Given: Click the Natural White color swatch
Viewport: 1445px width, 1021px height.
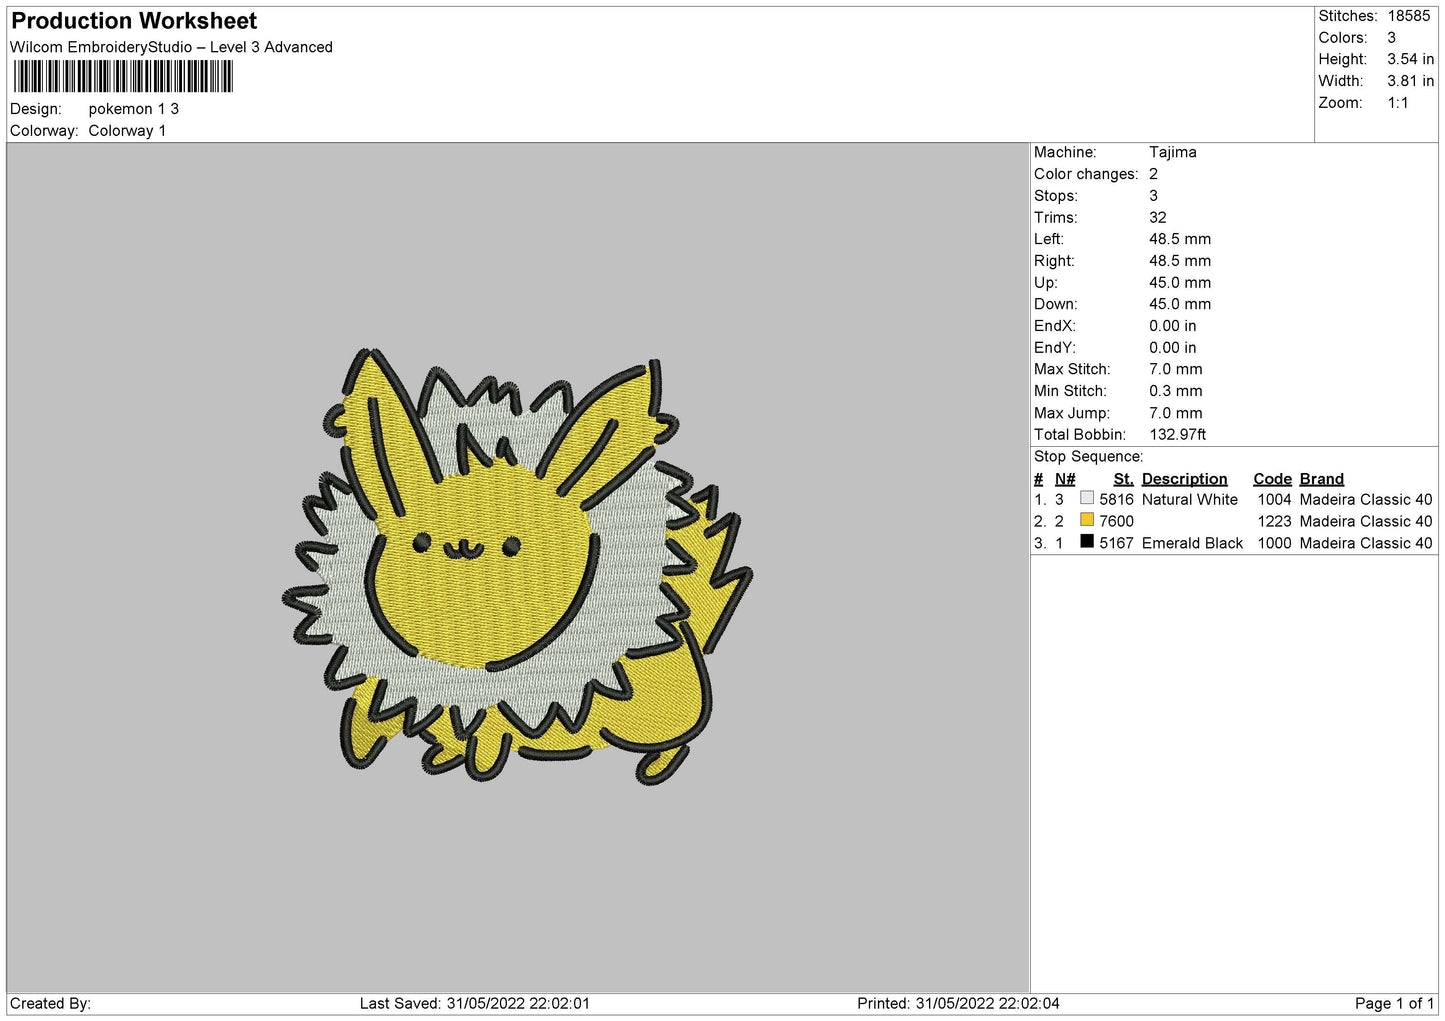Looking at the screenshot, I should (1087, 498).
